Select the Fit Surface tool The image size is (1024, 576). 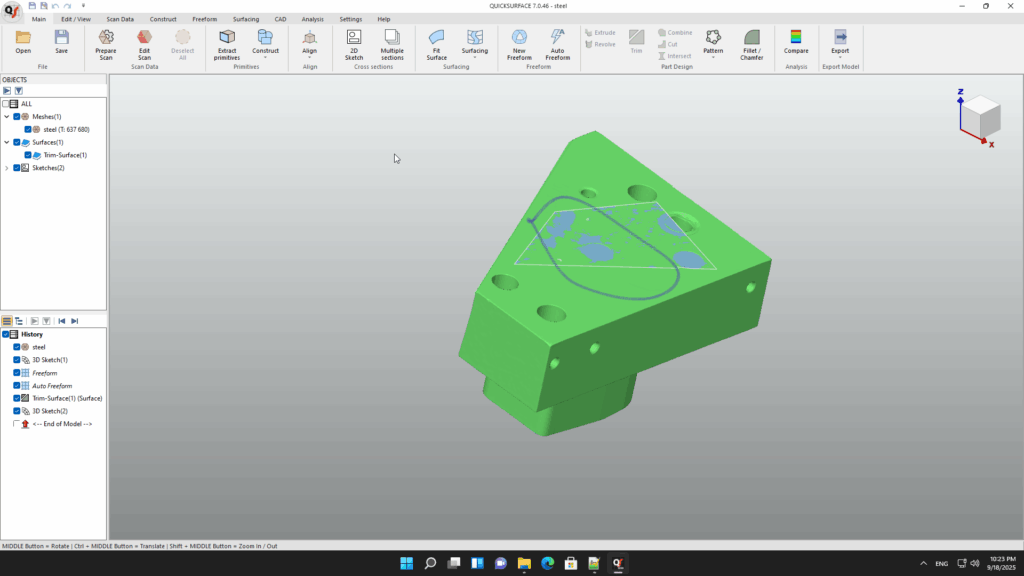pyautogui.click(x=437, y=37)
